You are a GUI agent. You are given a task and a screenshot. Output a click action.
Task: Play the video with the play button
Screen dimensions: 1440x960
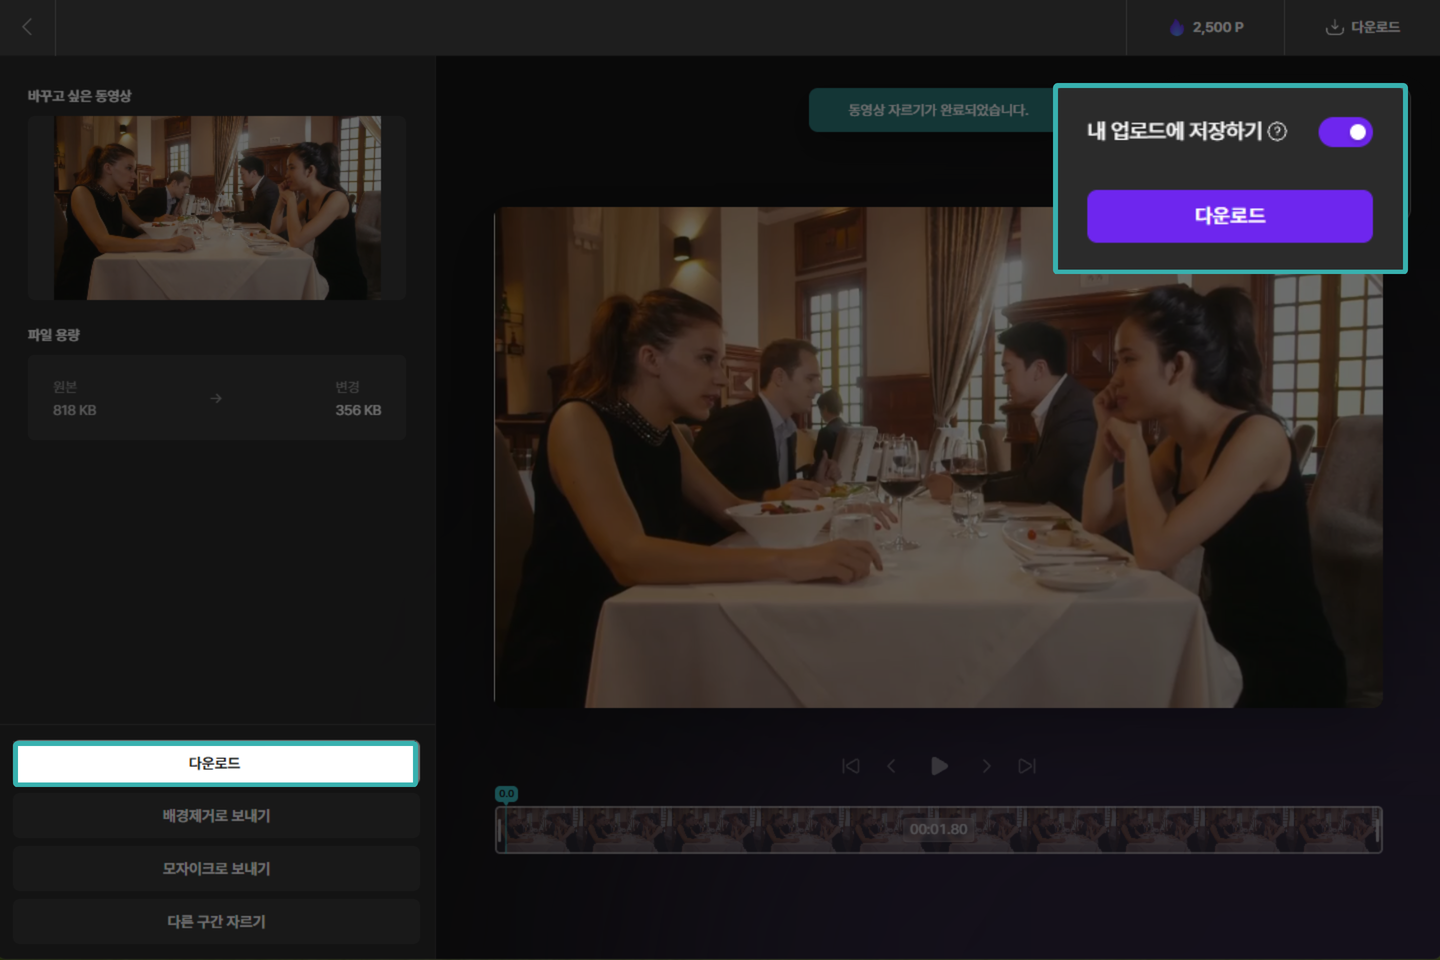tap(939, 766)
